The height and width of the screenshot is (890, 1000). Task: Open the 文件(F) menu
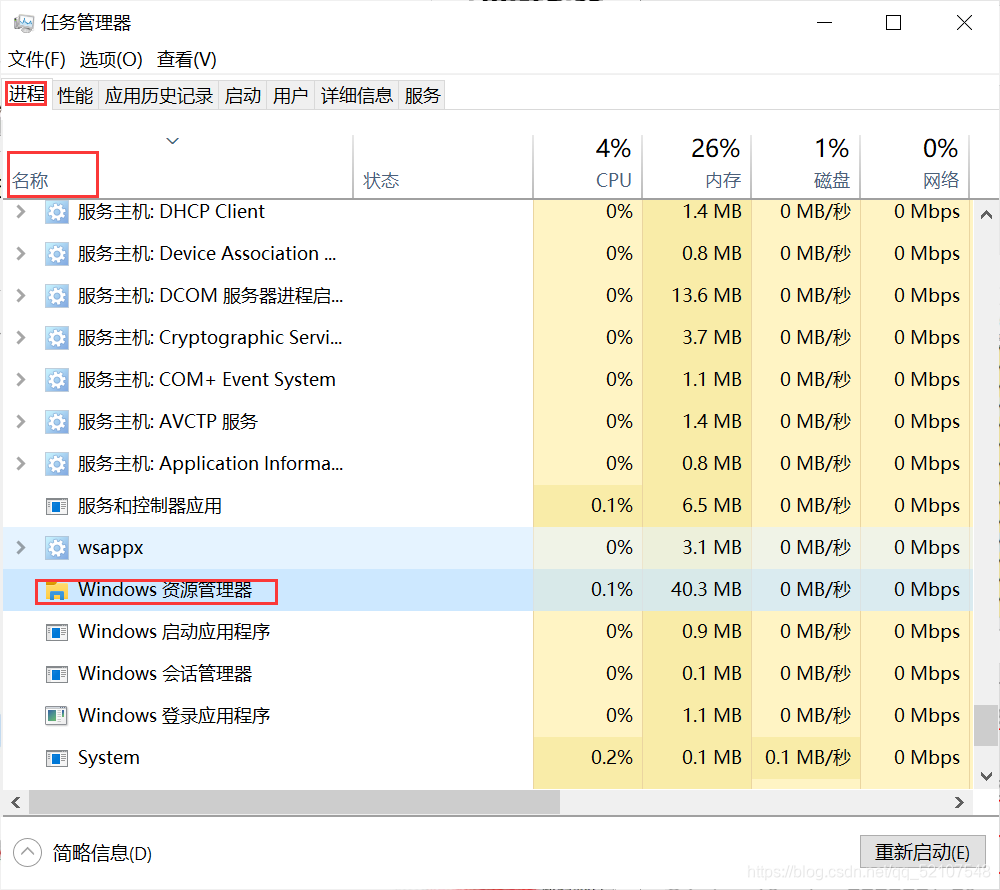point(37,59)
